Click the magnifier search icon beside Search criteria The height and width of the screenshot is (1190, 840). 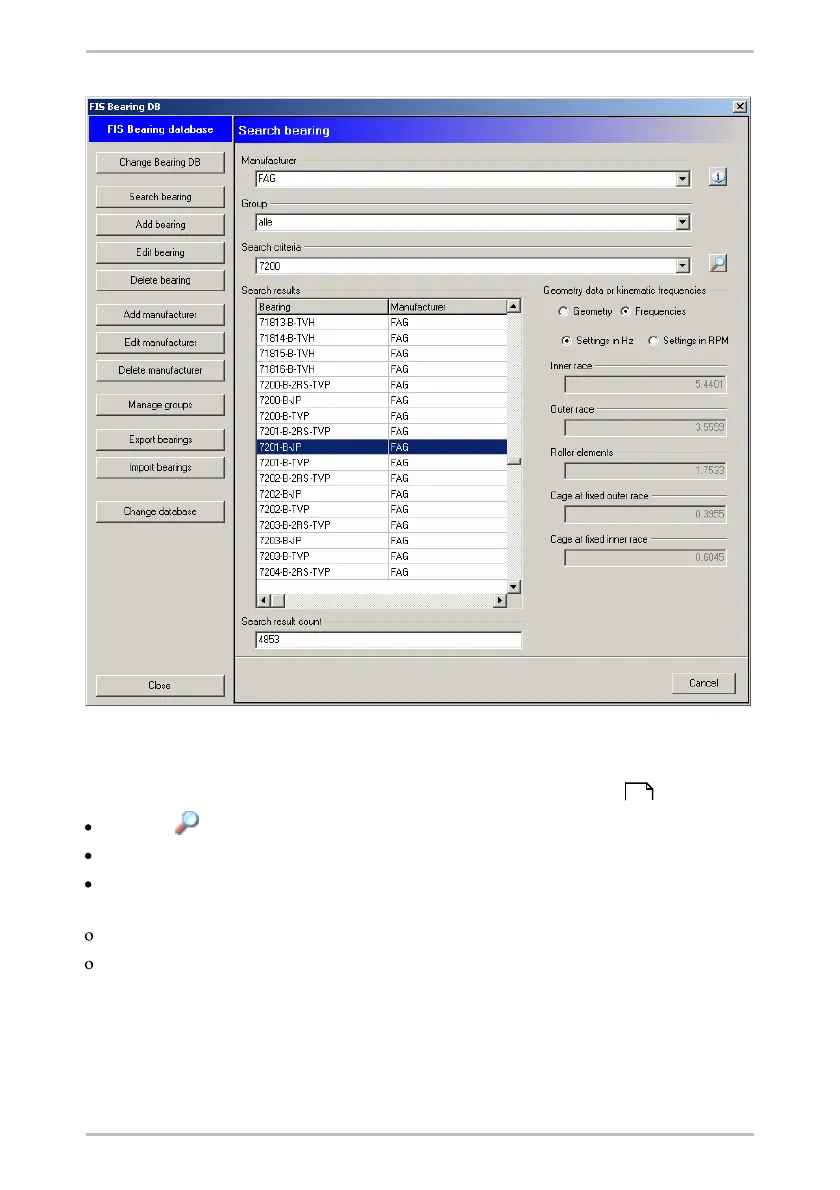coord(718,263)
